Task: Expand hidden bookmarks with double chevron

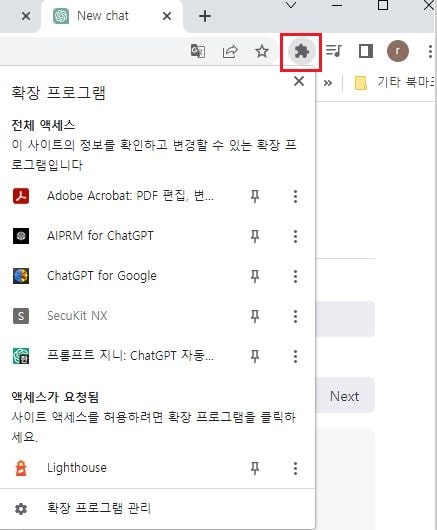Action: coord(328,83)
